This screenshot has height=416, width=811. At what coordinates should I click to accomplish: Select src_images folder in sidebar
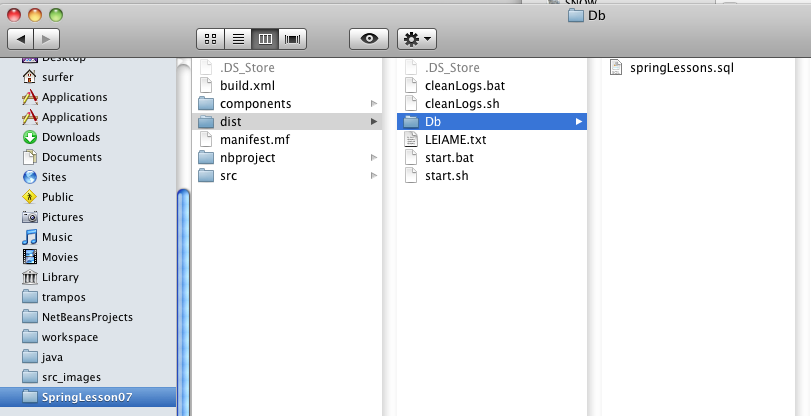tap(88, 377)
